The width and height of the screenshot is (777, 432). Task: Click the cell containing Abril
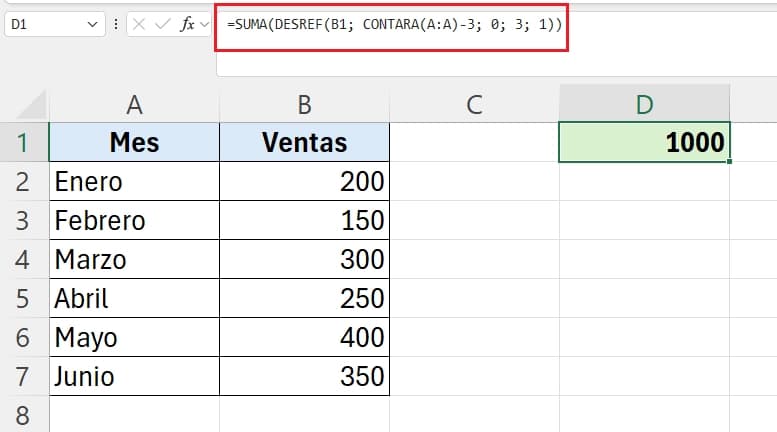click(134, 298)
